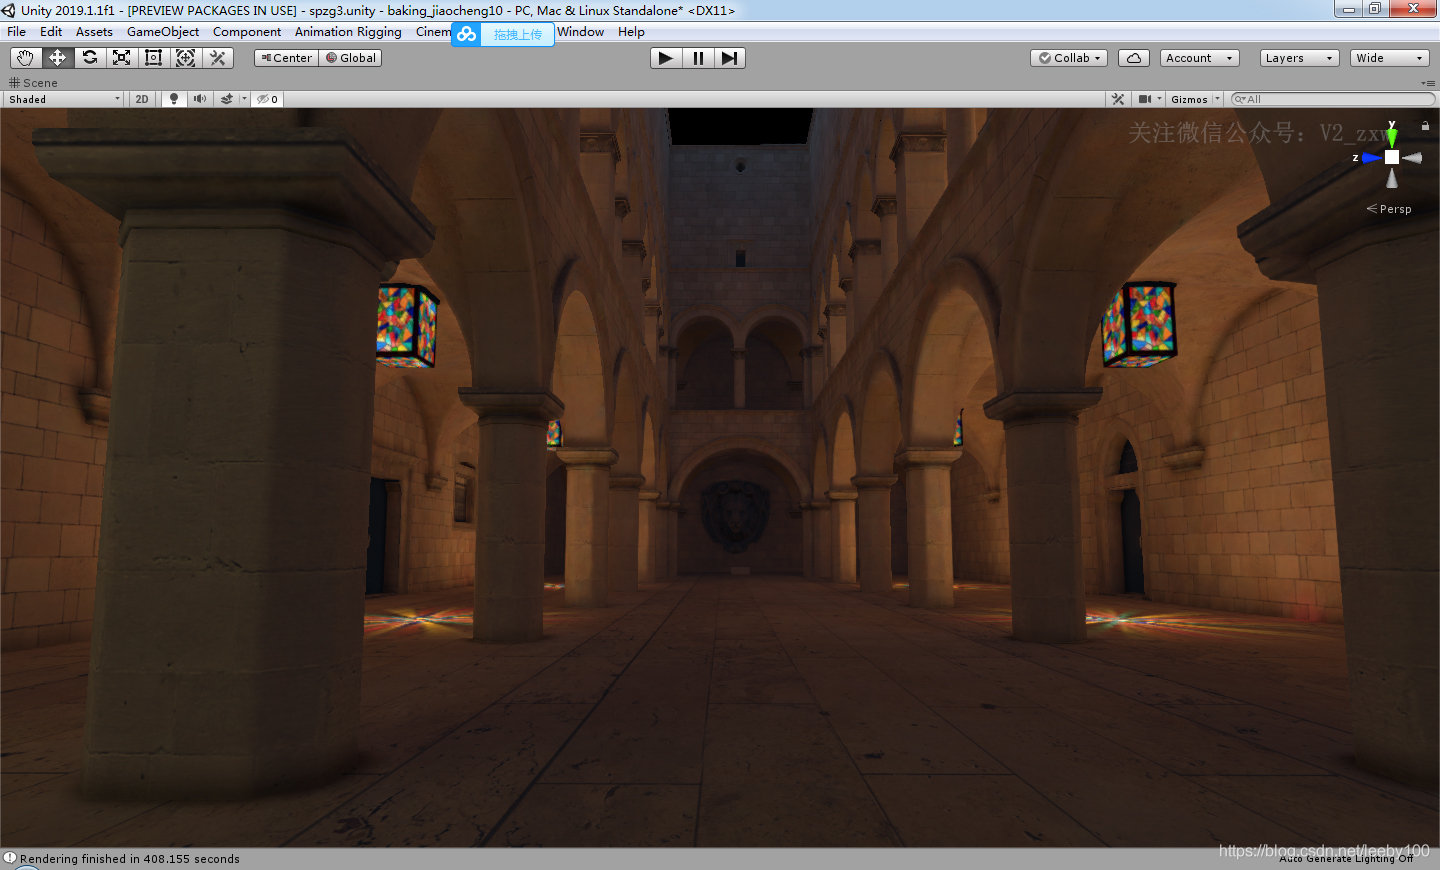Open Unity cloud Services button

(x=1133, y=58)
